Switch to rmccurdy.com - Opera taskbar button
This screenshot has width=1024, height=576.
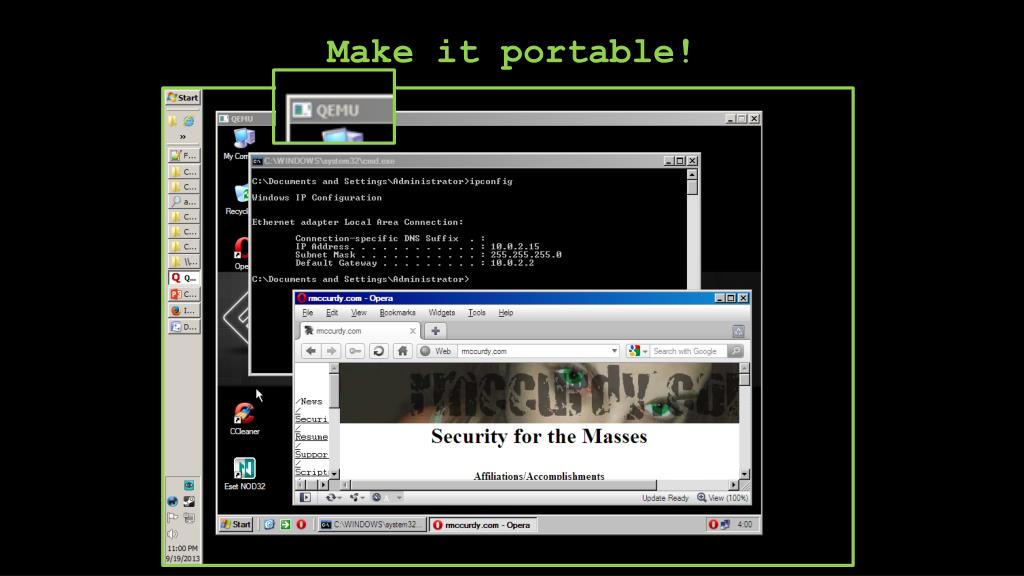point(483,524)
